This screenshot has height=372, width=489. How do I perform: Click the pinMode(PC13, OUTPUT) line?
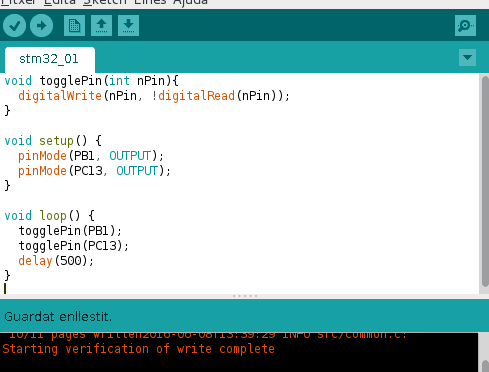tap(94, 171)
